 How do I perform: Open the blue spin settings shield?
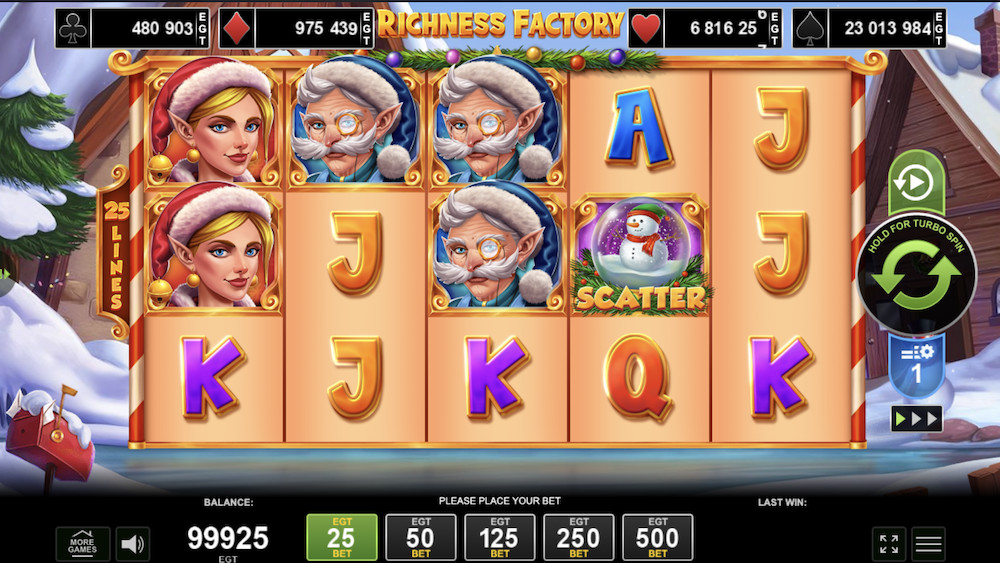tap(916, 366)
